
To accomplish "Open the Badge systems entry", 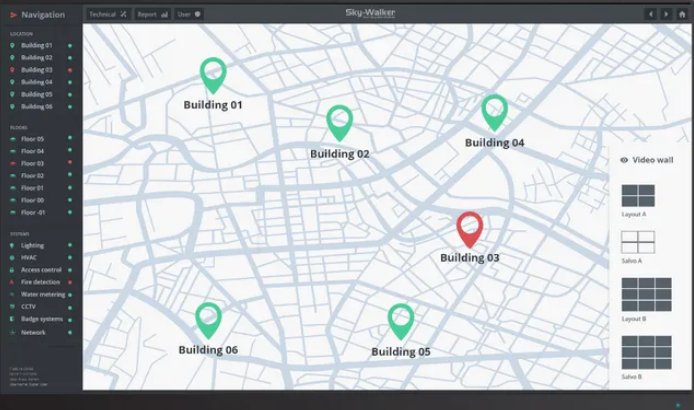I will pos(41,319).
